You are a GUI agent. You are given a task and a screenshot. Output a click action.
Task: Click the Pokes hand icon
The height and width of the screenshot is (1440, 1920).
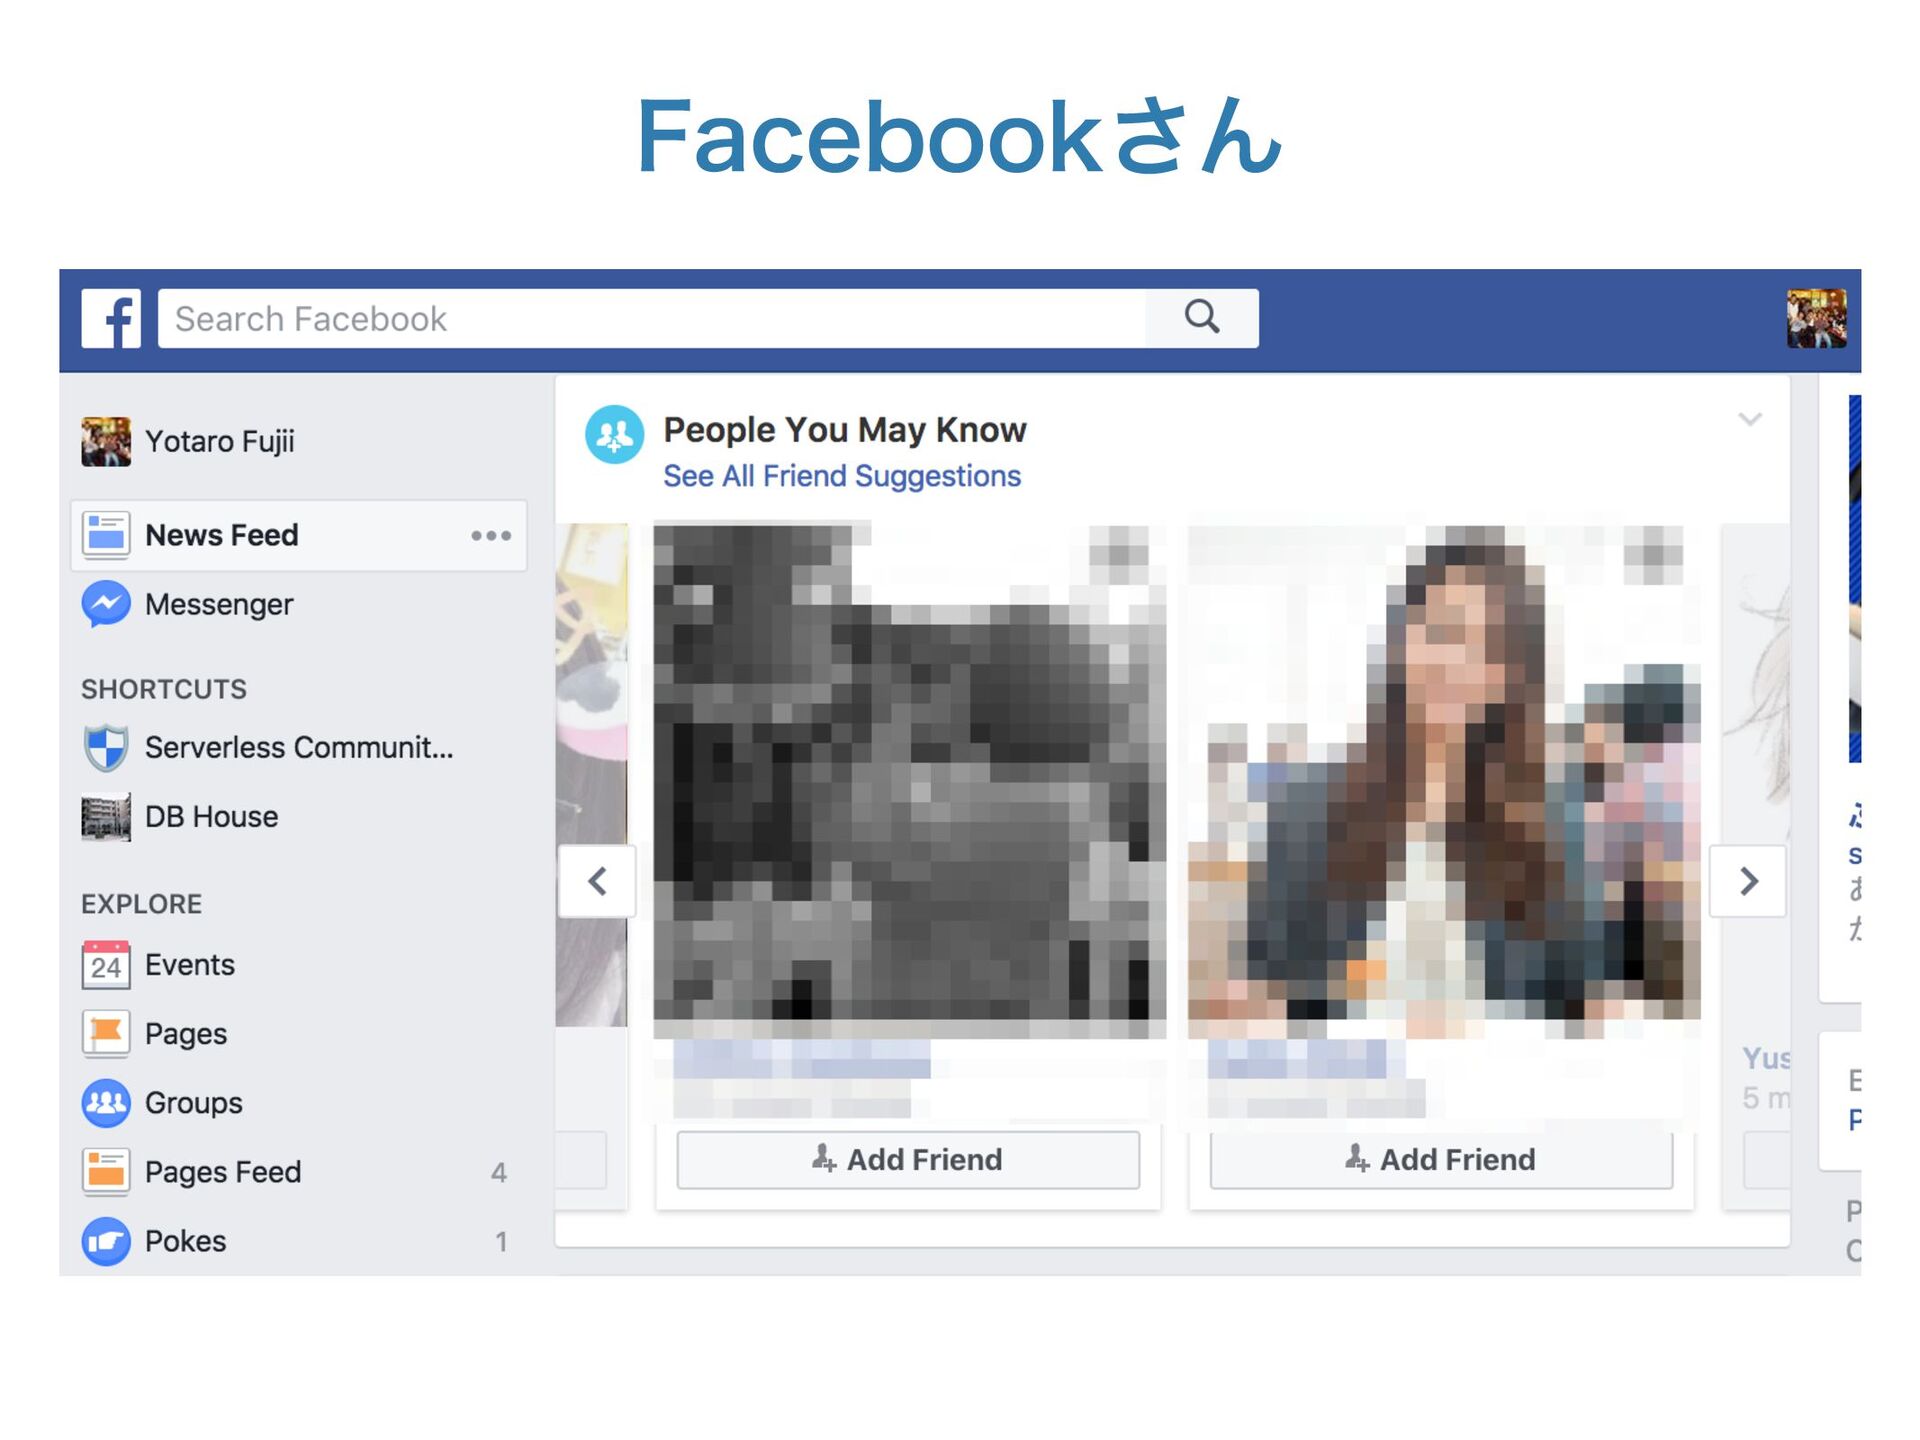click(106, 1241)
